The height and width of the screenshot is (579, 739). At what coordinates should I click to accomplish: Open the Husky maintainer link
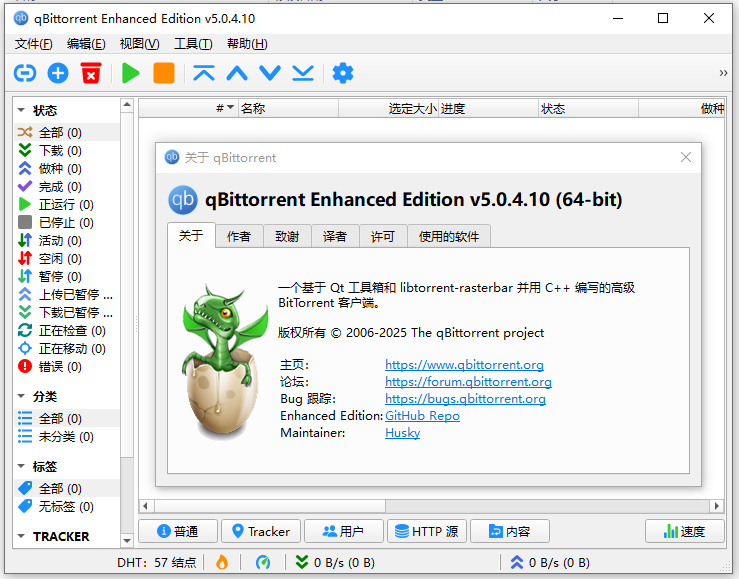coord(402,432)
